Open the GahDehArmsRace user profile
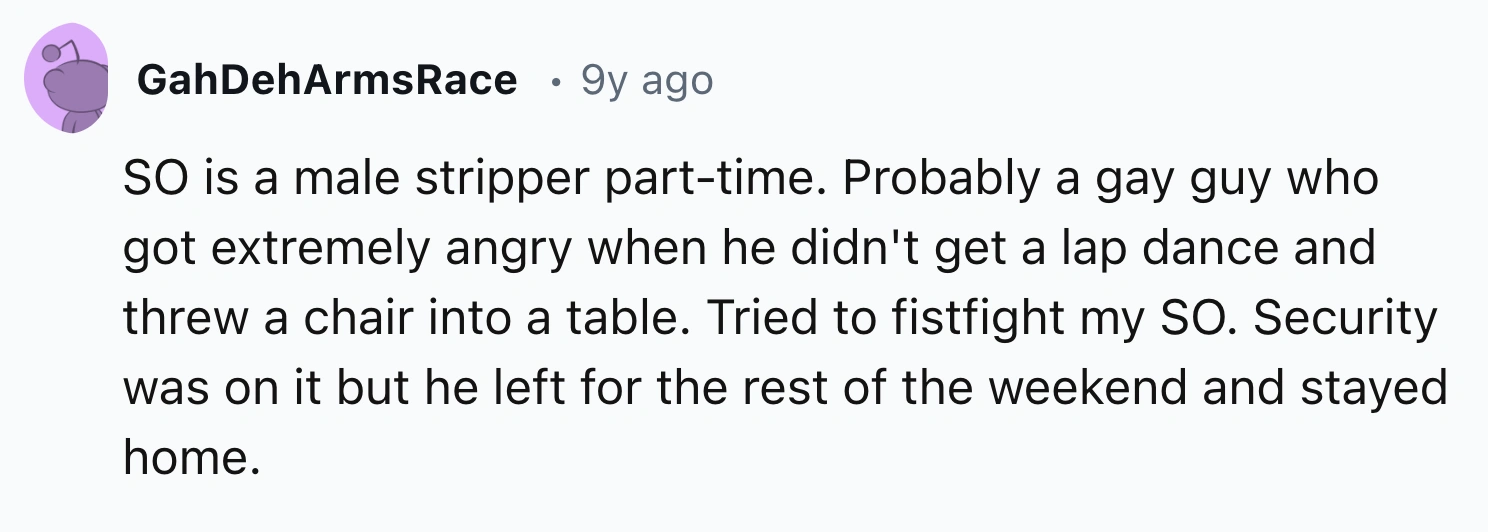 [x=327, y=81]
